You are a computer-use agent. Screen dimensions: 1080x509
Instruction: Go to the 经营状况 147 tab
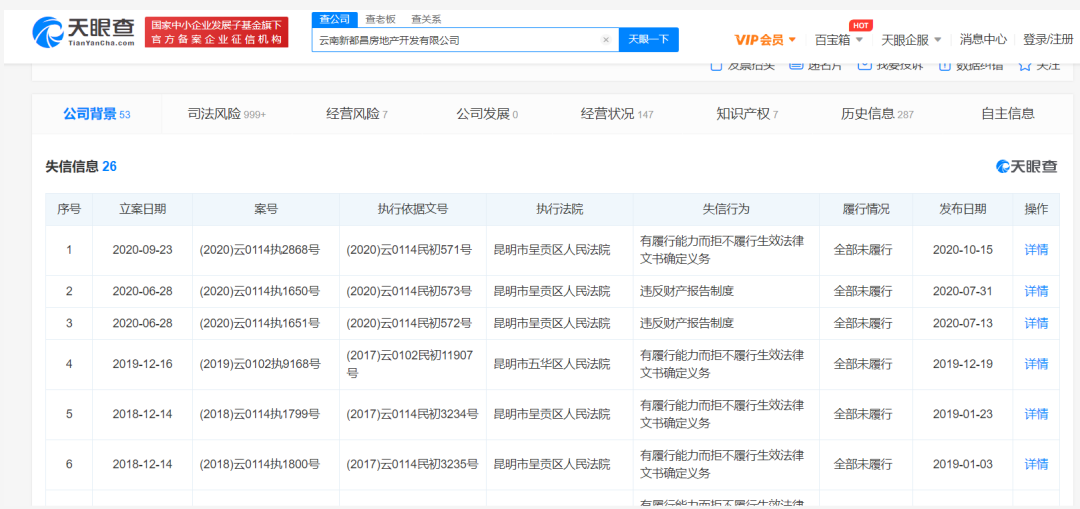tap(617, 114)
